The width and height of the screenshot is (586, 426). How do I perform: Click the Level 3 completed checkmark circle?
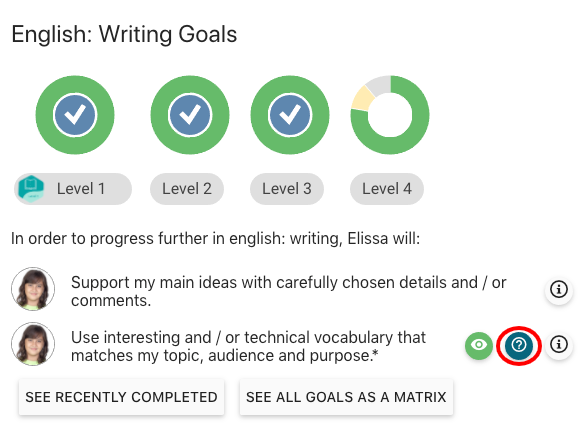[x=290, y=115]
